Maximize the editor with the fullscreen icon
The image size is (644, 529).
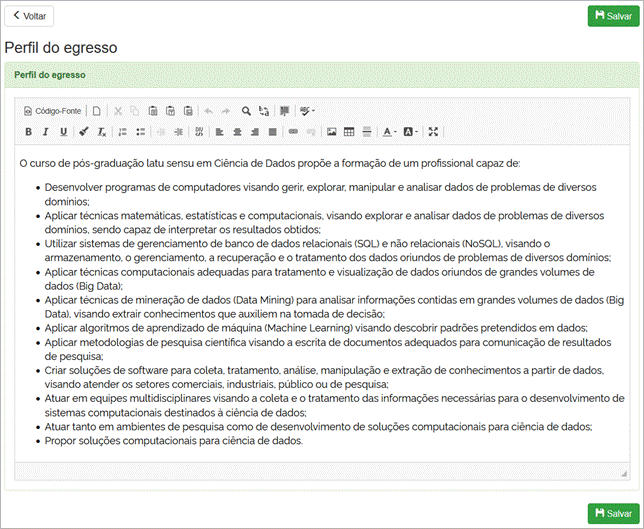point(433,132)
